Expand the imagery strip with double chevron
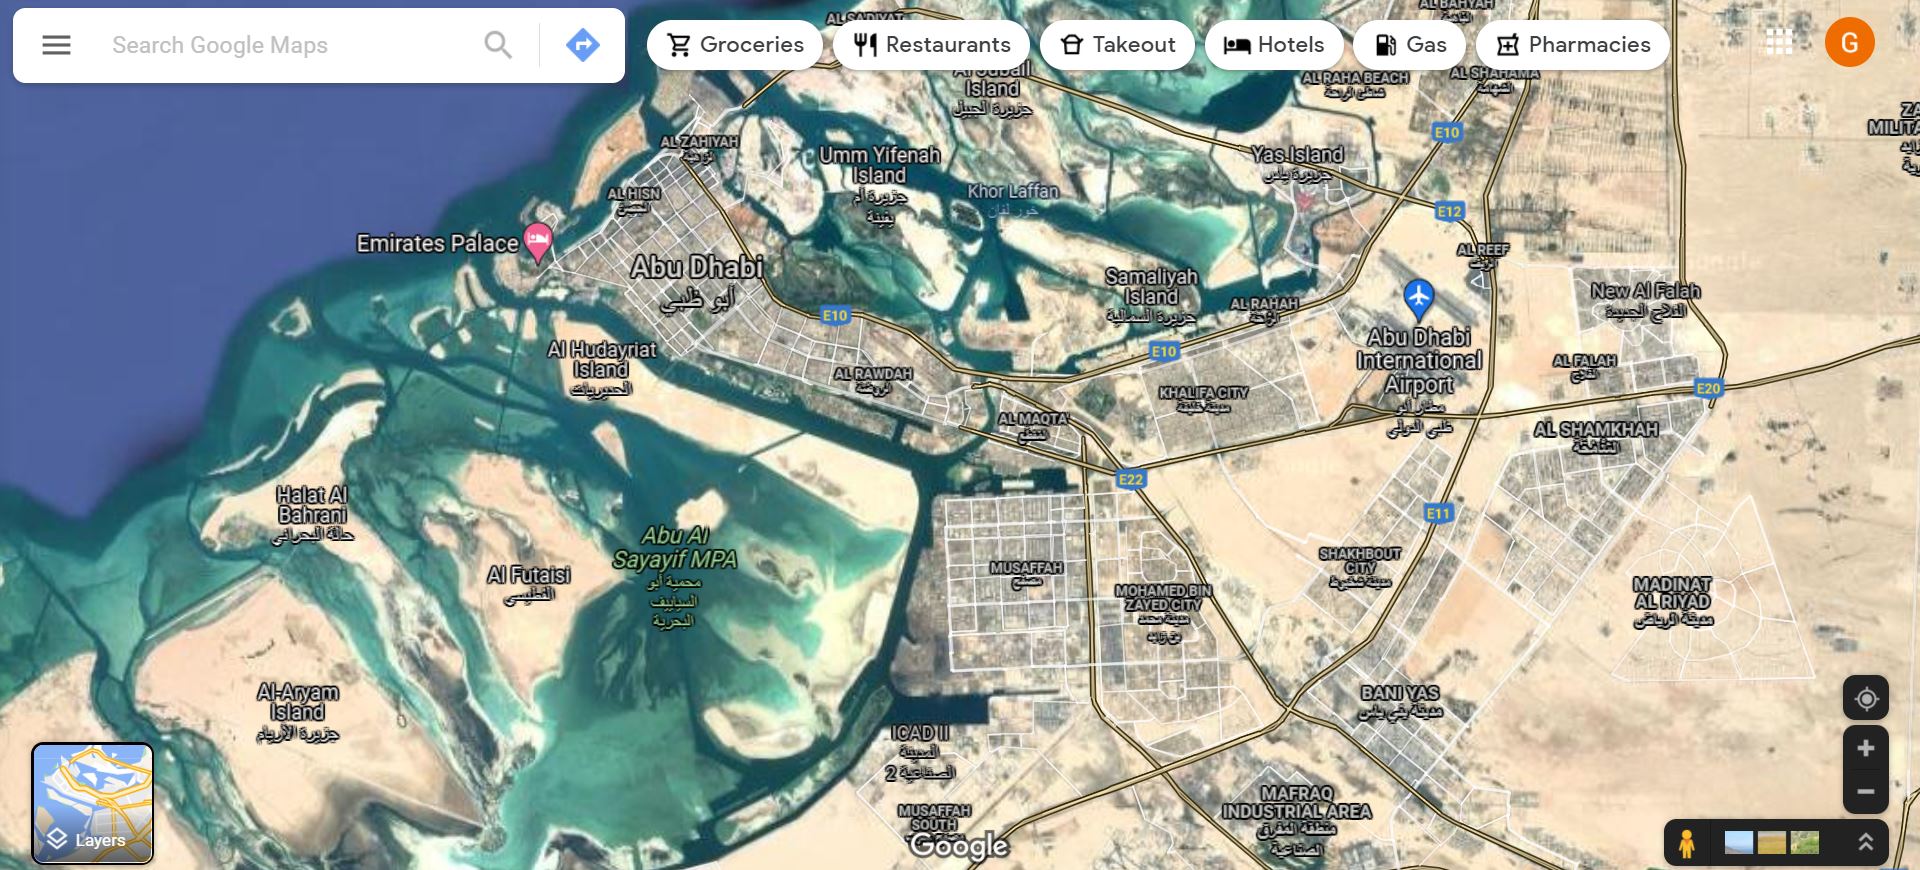The width and height of the screenshot is (1920, 870). coord(1865,842)
